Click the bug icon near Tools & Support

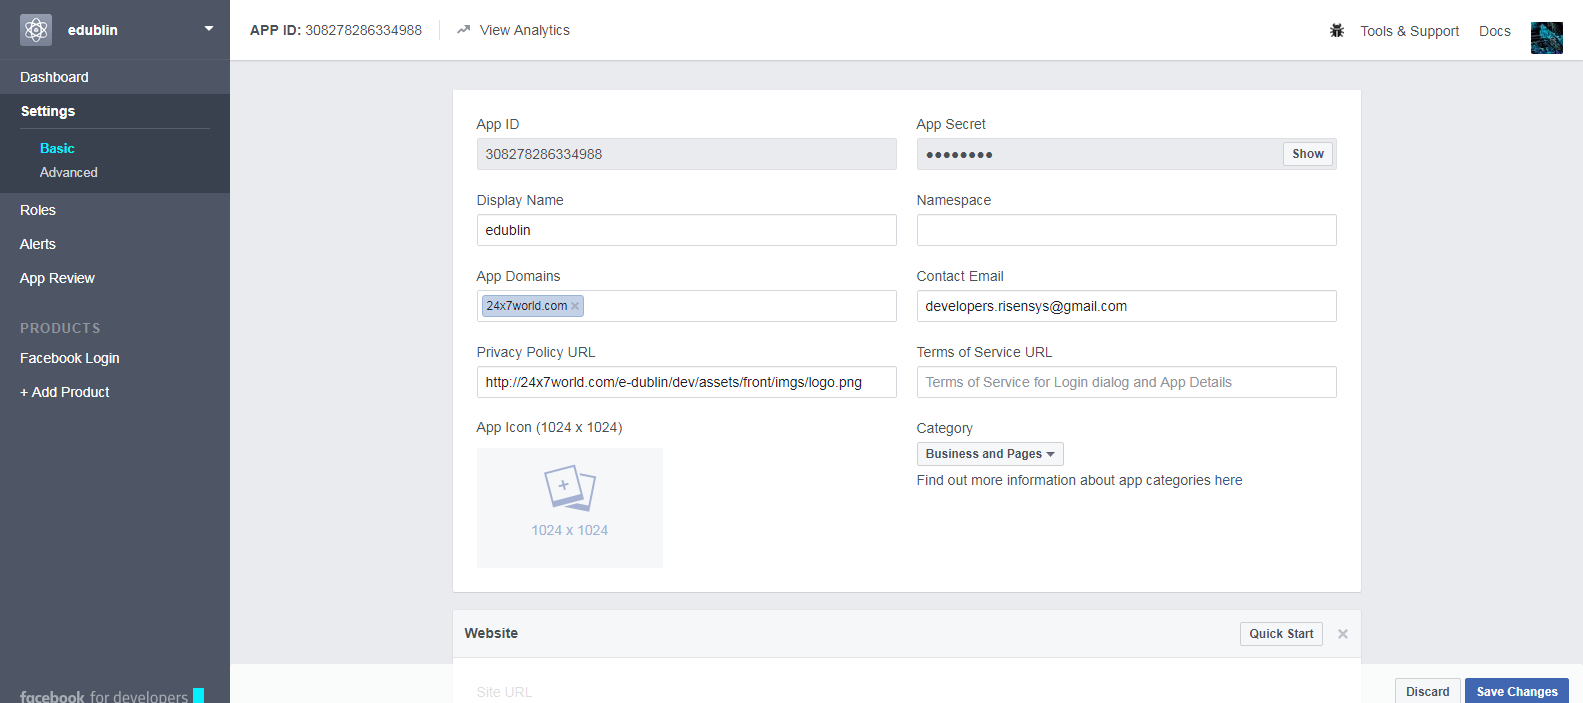(x=1337, y=31)
